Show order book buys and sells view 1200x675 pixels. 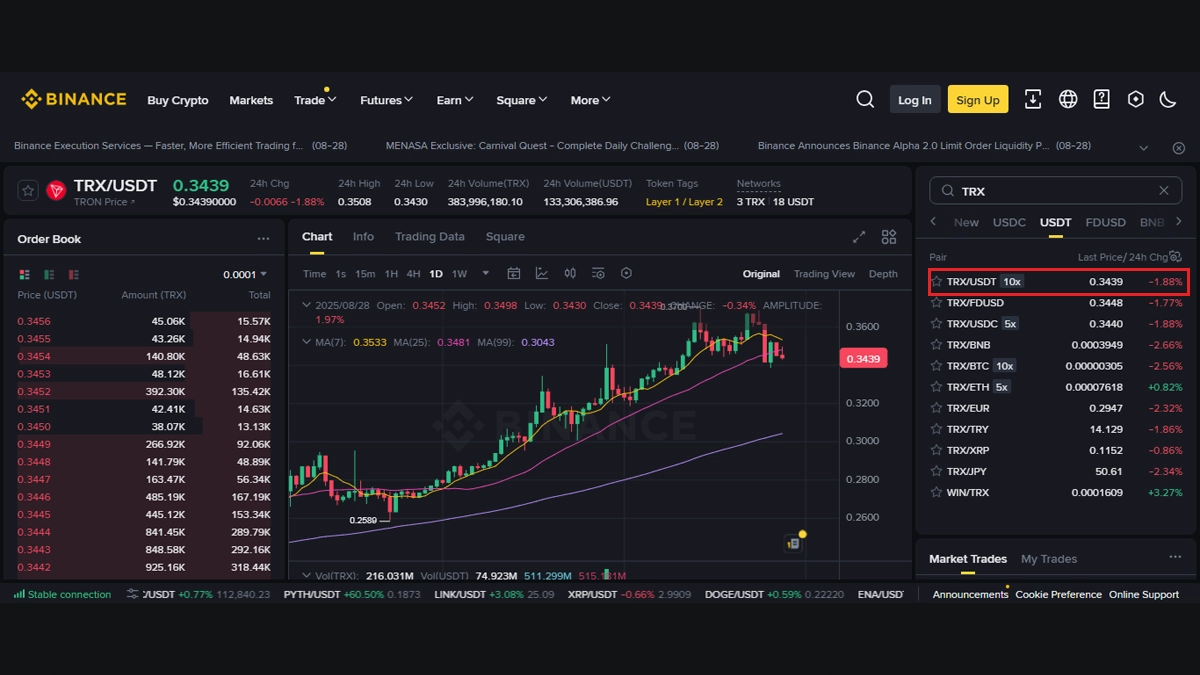click(x=24, y=274)
